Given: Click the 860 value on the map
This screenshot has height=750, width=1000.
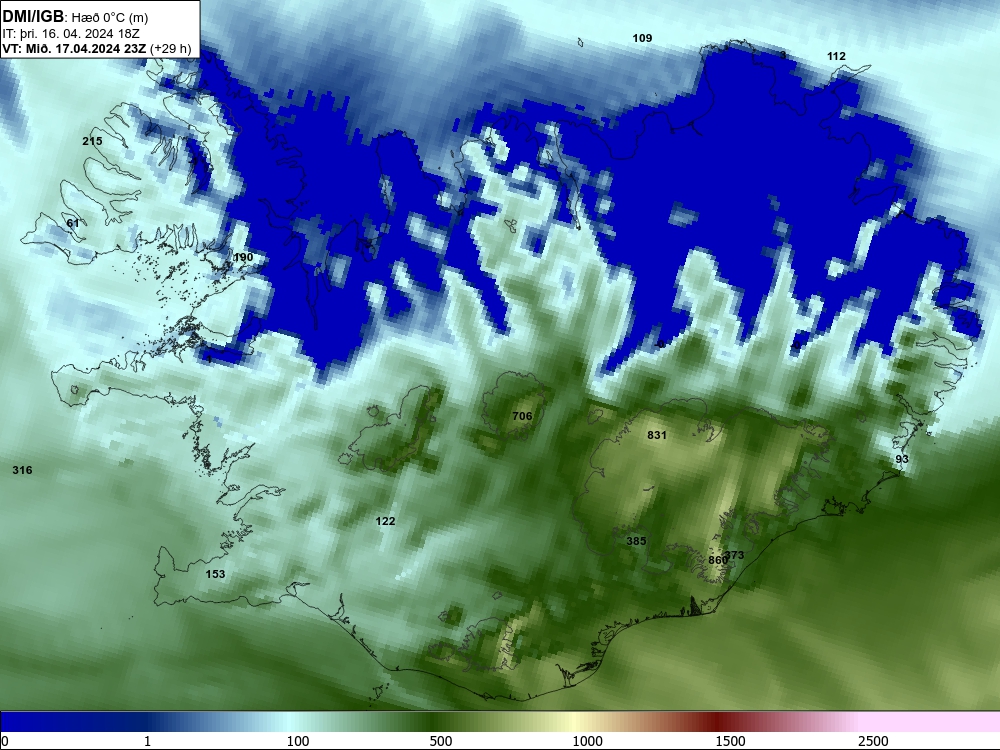Looking at the screenshot, I should click(x=717, y=560).
